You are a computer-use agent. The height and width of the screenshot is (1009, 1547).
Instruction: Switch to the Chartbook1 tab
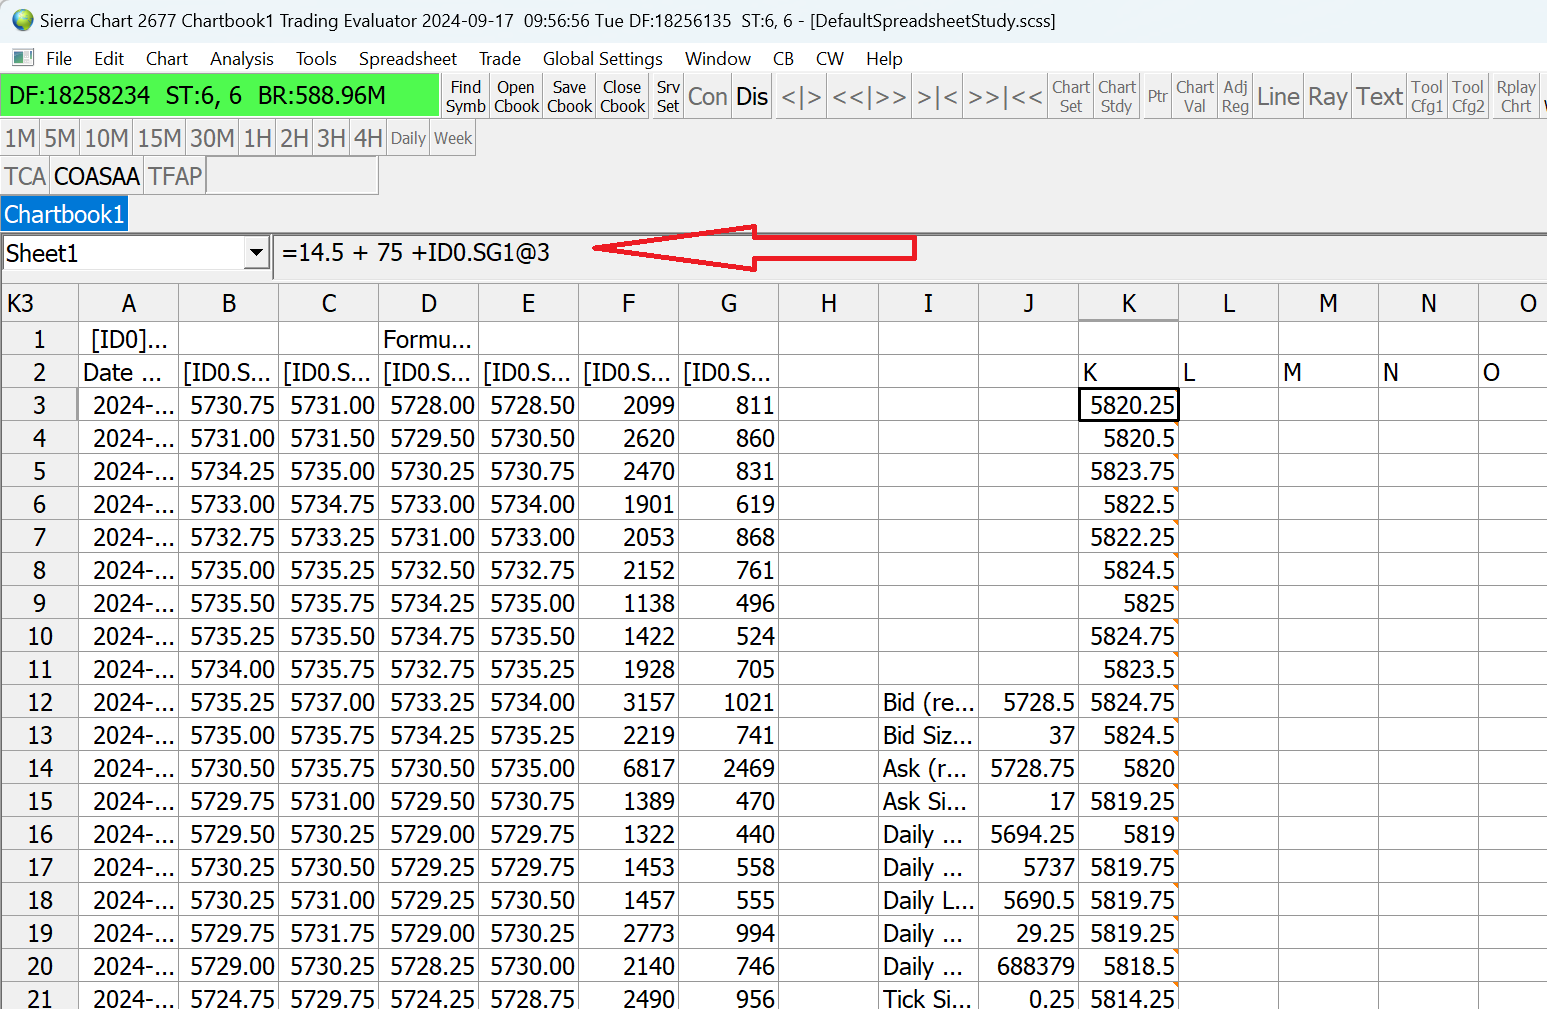[x=64, y=214]
